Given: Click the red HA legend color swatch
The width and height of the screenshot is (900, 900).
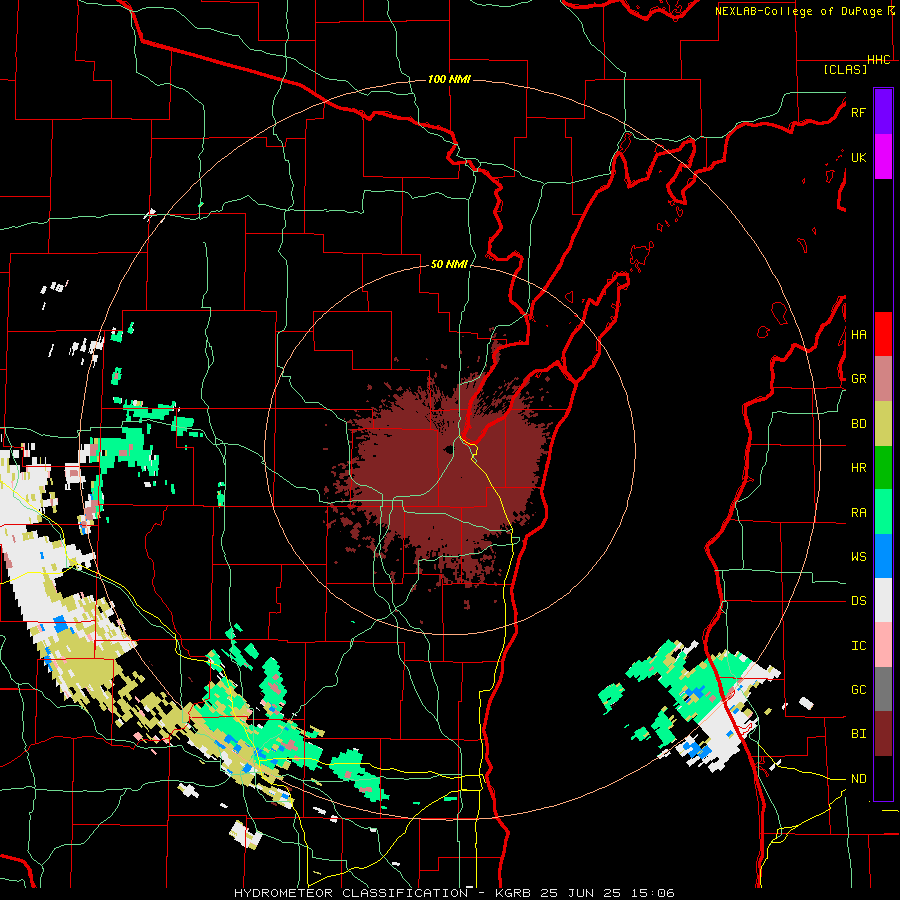Looking at the screenshot, I should 883,334.
